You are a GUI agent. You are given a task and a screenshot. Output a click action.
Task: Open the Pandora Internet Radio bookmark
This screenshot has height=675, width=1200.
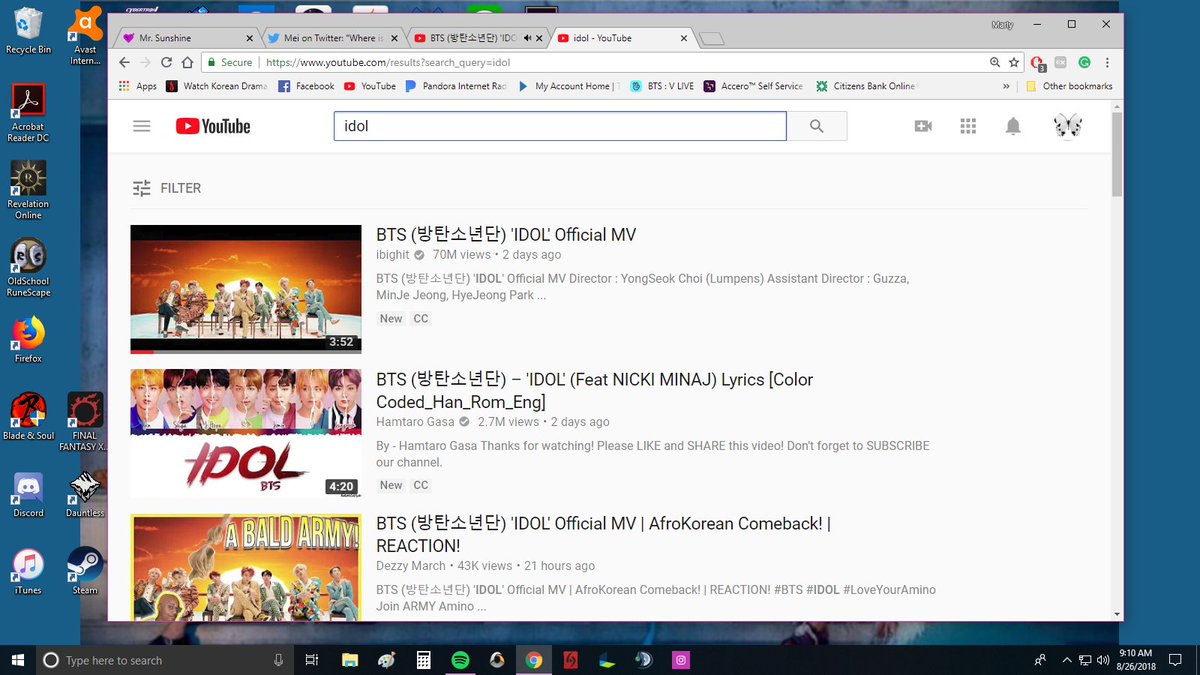(456, 86)
